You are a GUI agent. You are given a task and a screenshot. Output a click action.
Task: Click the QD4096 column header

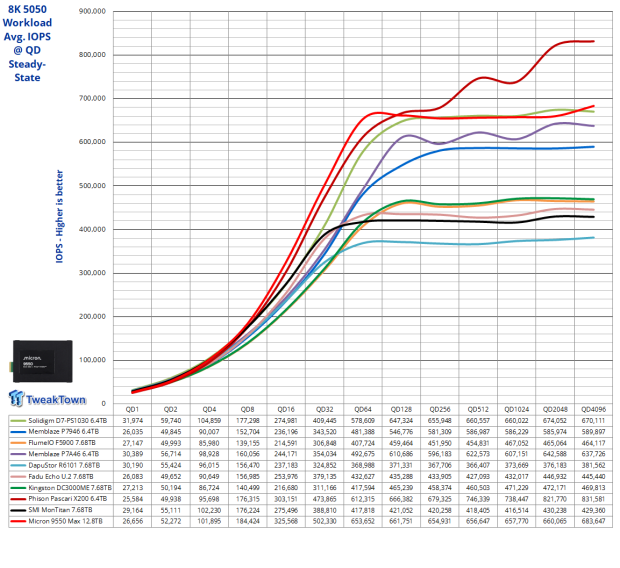coord(594,409)
